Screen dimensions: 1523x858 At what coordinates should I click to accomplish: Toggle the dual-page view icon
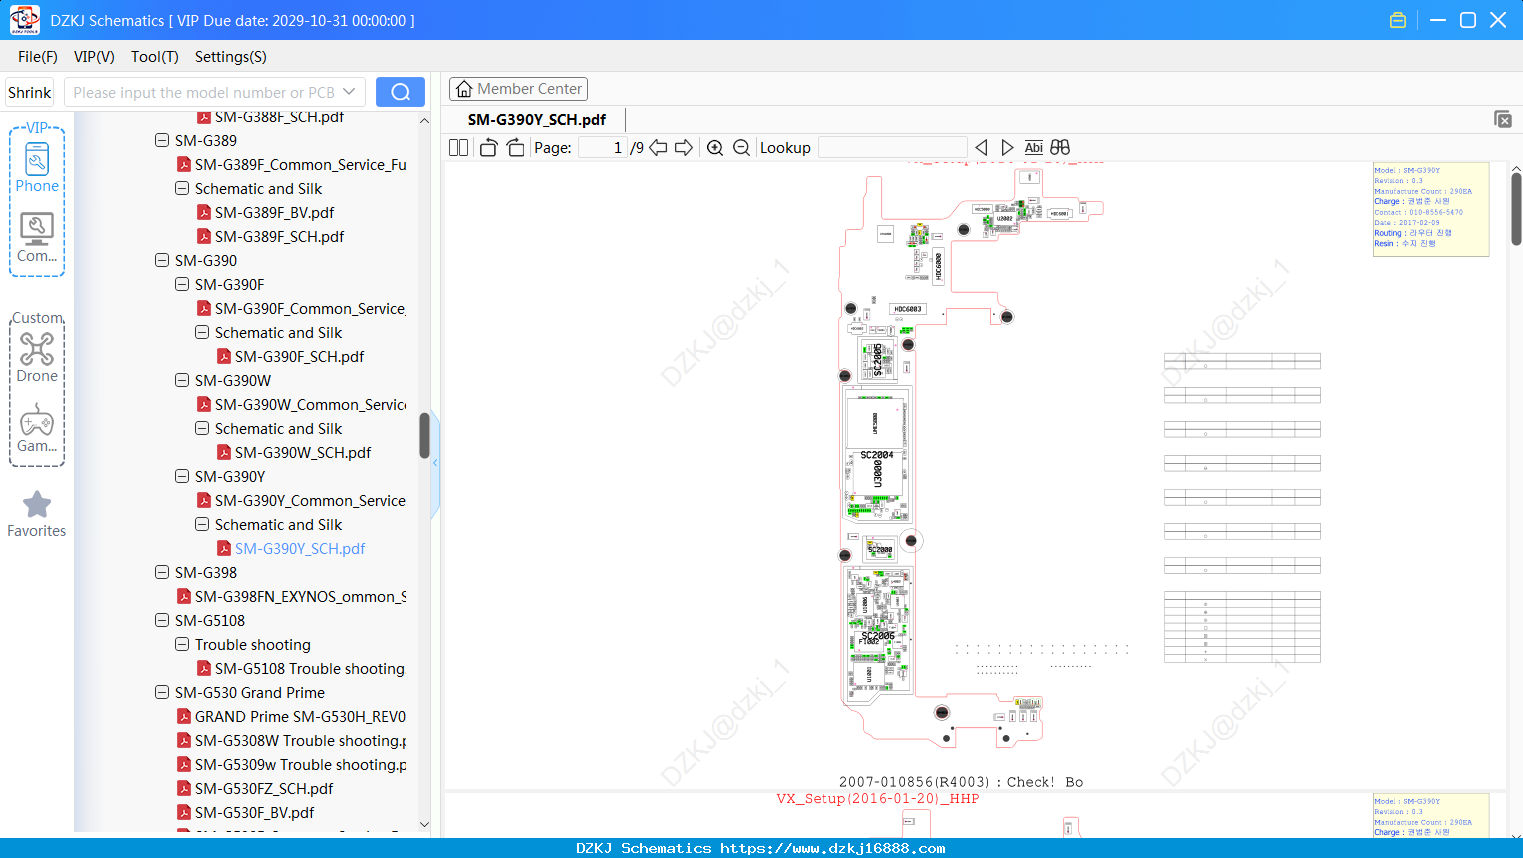pos(458,147)
